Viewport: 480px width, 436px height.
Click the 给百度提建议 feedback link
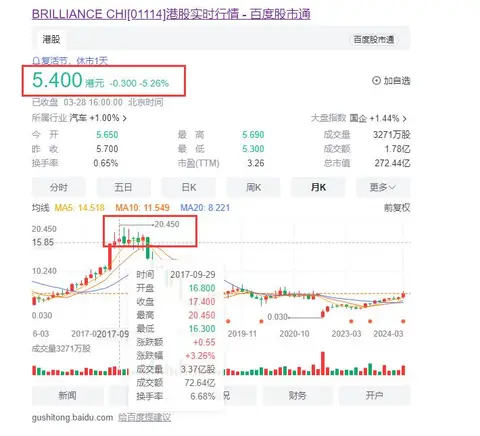click(x=144, y=417)
